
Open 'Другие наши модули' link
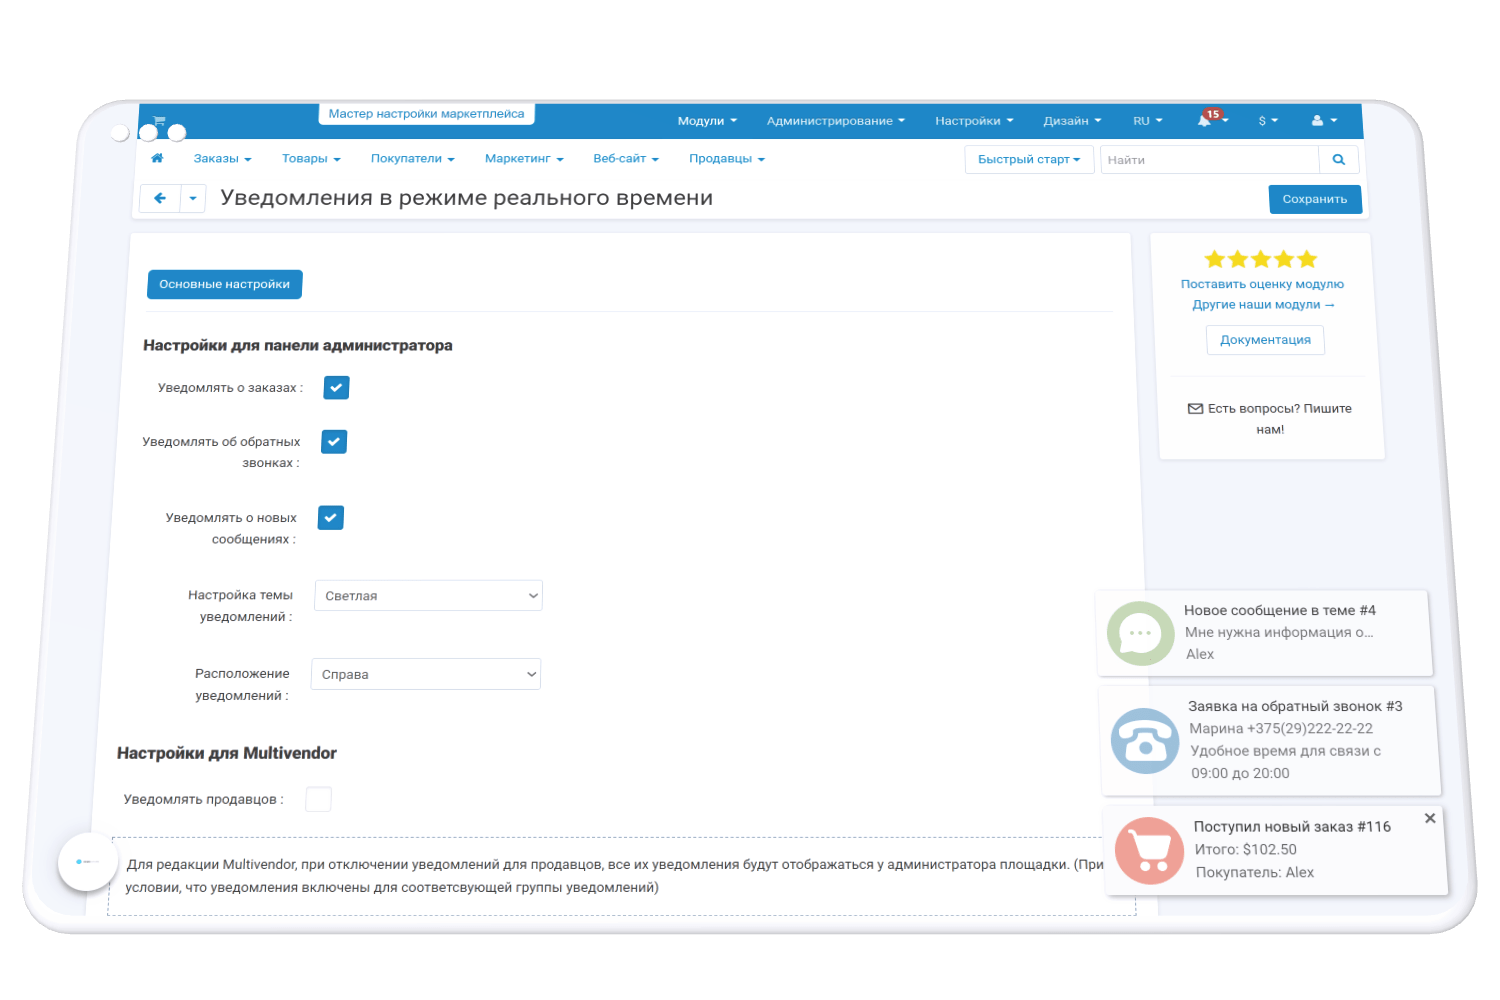pyautogui.click(x=1263, y=305)
